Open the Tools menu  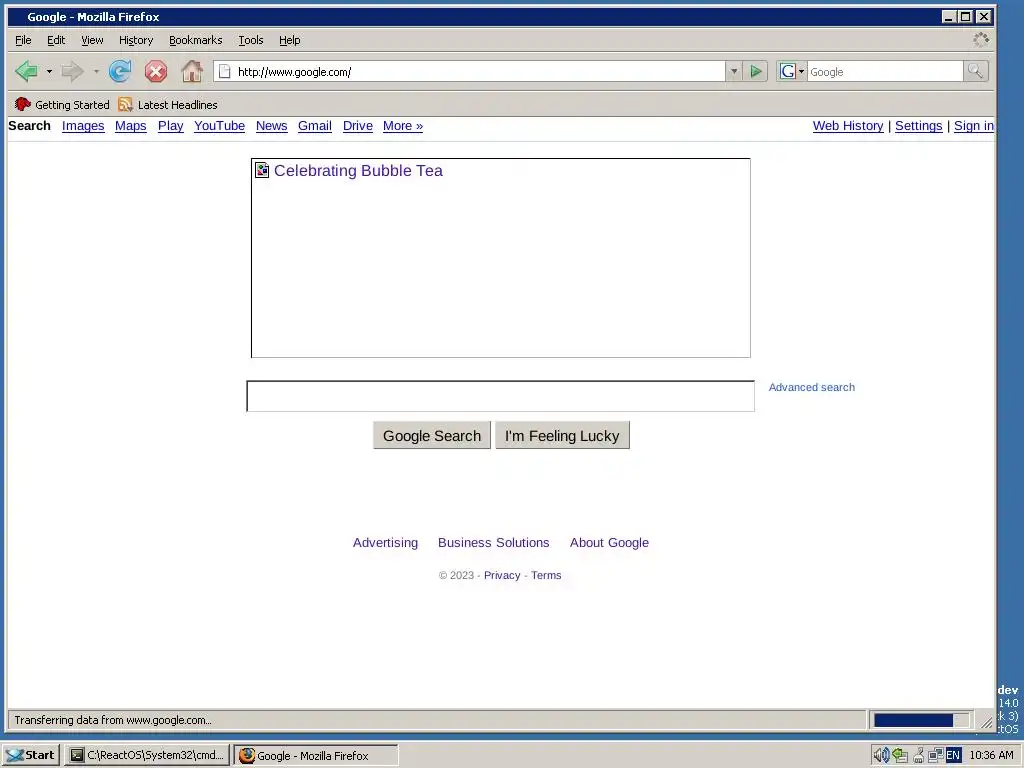tap(251, 40)
